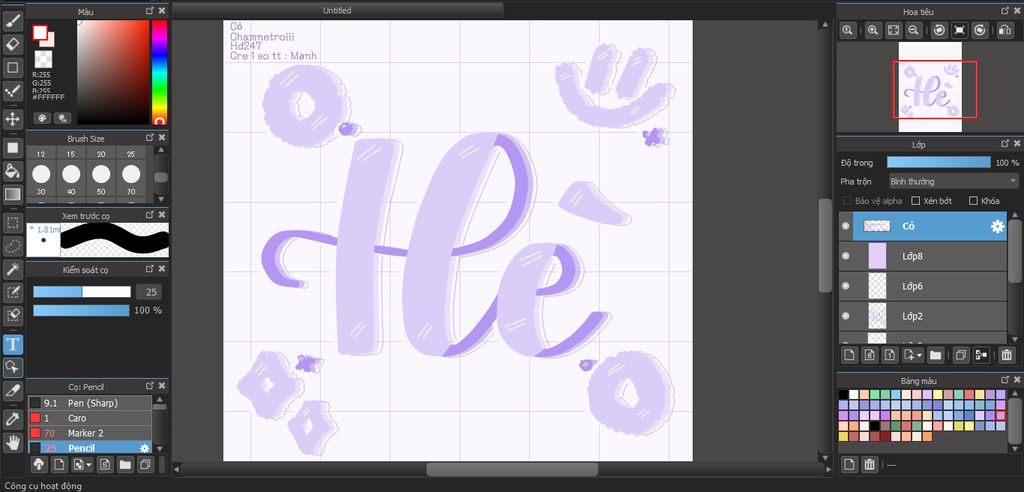Select the Lớp6 layer

point(923,286)
